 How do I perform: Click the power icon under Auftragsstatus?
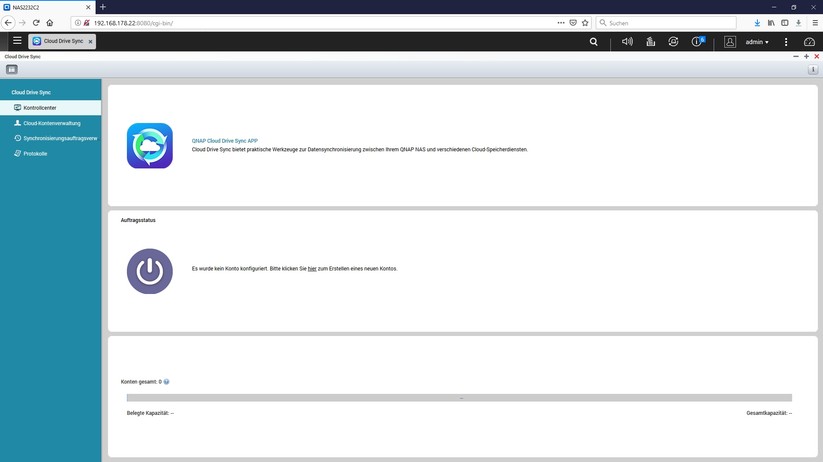(149, 270)
